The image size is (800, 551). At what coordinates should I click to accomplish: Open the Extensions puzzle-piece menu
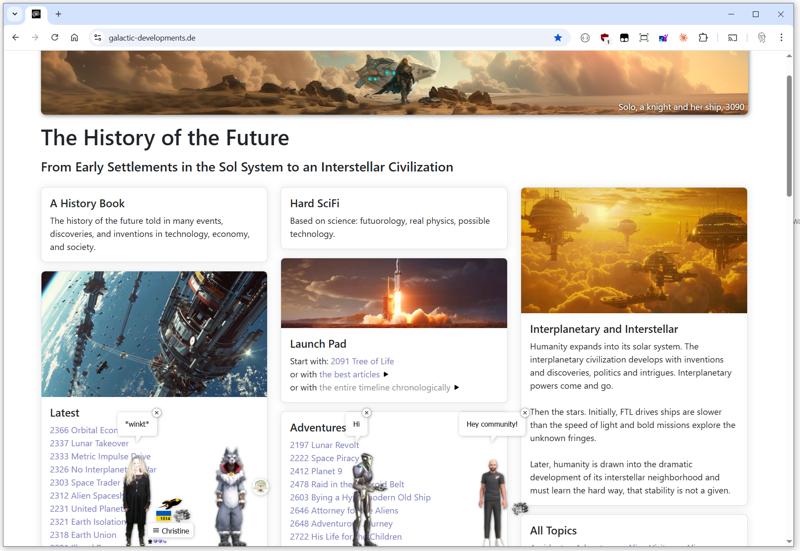click(x=703, y=37)
